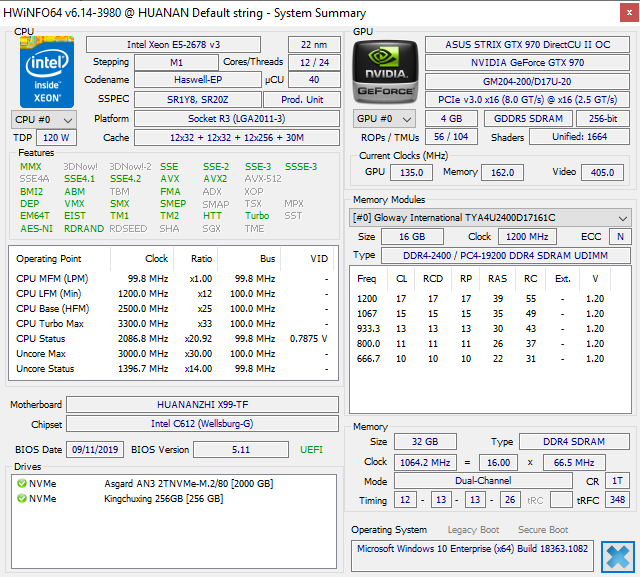Click the GPU clock 135.0 field
Image resolution: width=640 pixels, height=577 pixels.
(x=411, y=172)
